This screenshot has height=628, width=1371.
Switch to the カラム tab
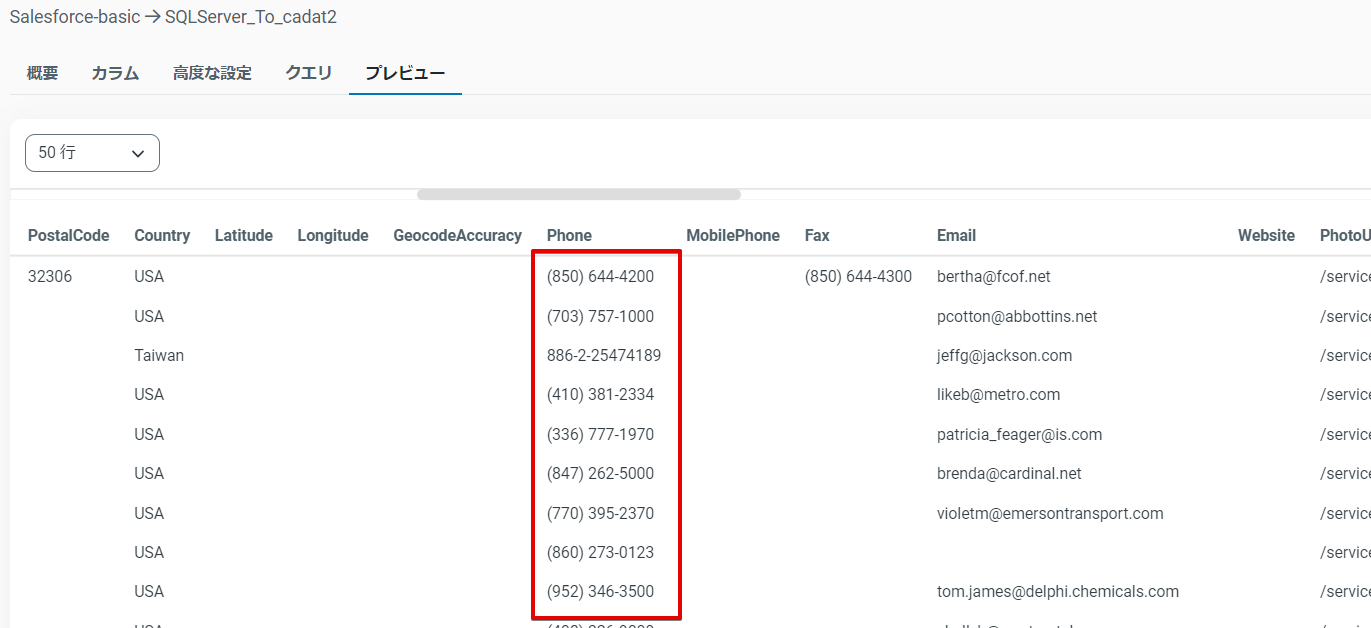[115, 73]
